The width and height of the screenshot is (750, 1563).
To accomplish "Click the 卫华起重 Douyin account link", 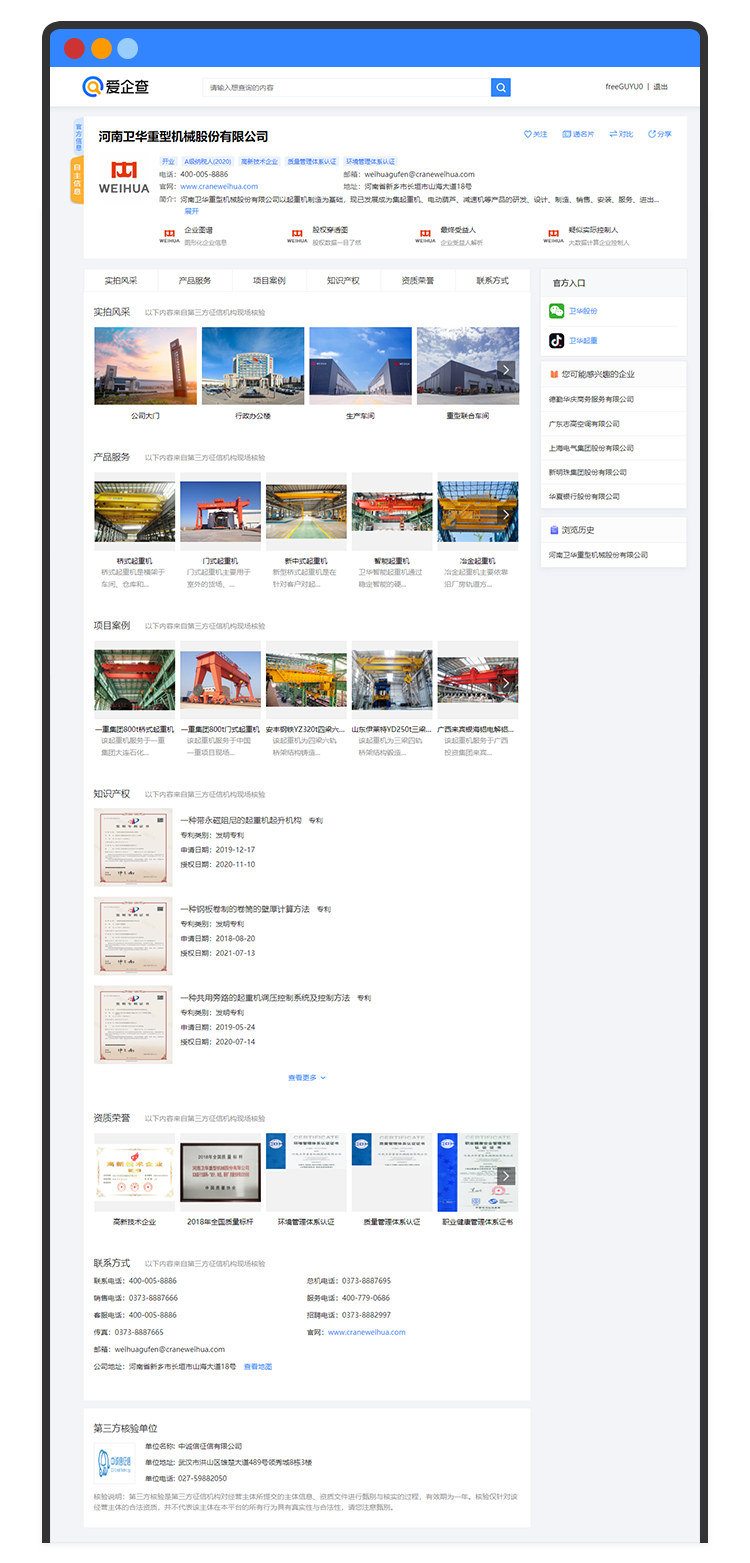I will point(584,341).
